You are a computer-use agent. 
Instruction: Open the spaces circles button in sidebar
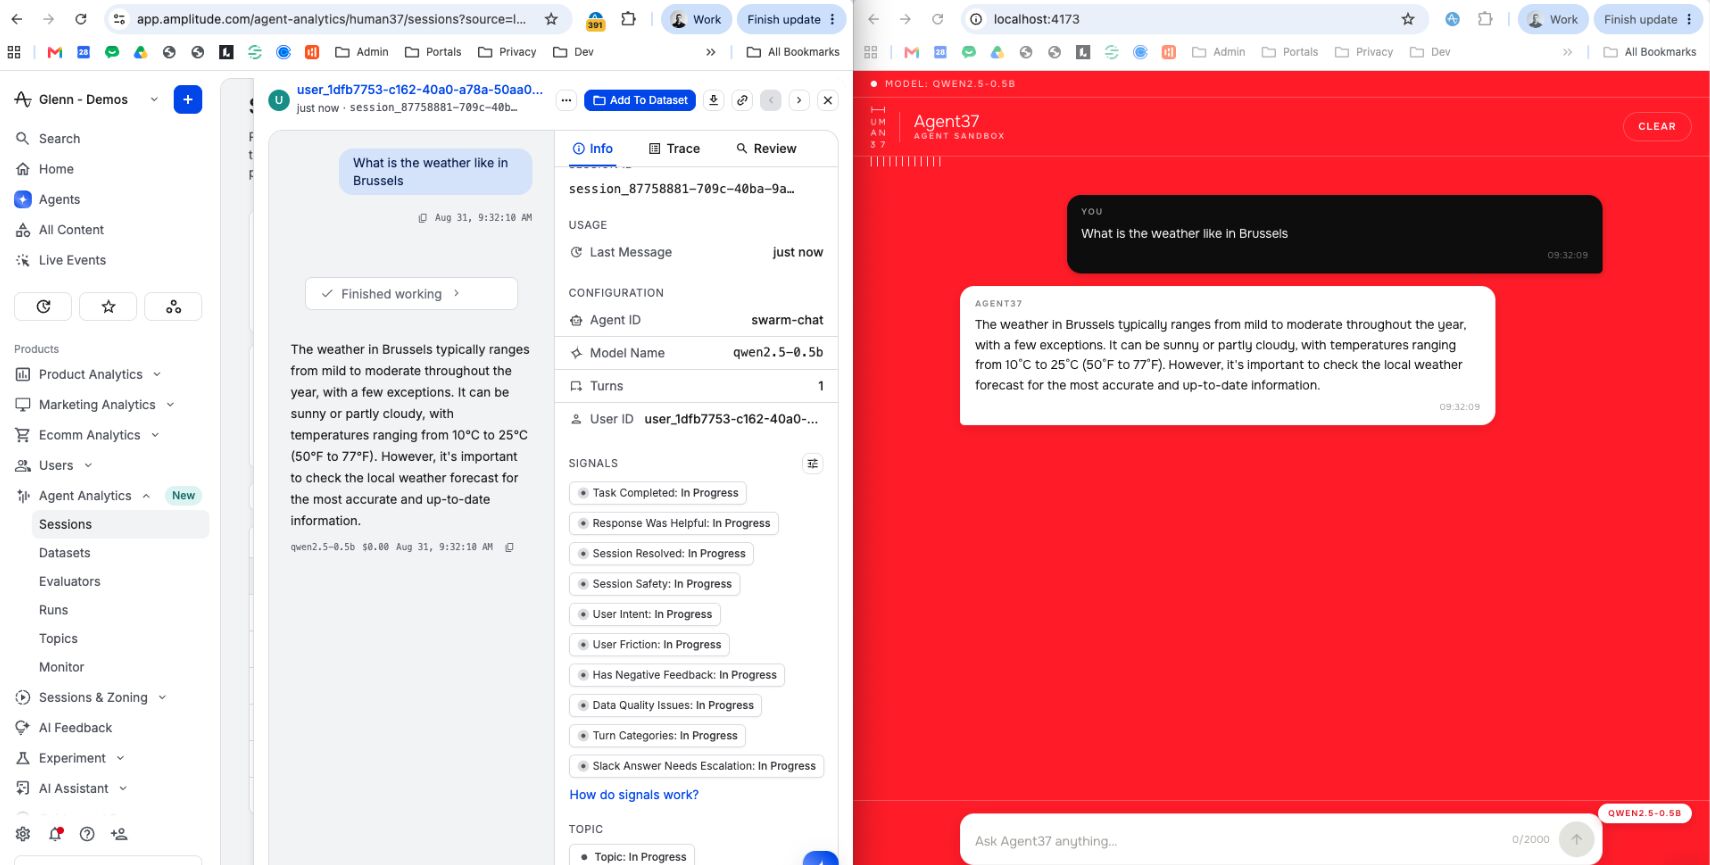click(x=173, y=306)
